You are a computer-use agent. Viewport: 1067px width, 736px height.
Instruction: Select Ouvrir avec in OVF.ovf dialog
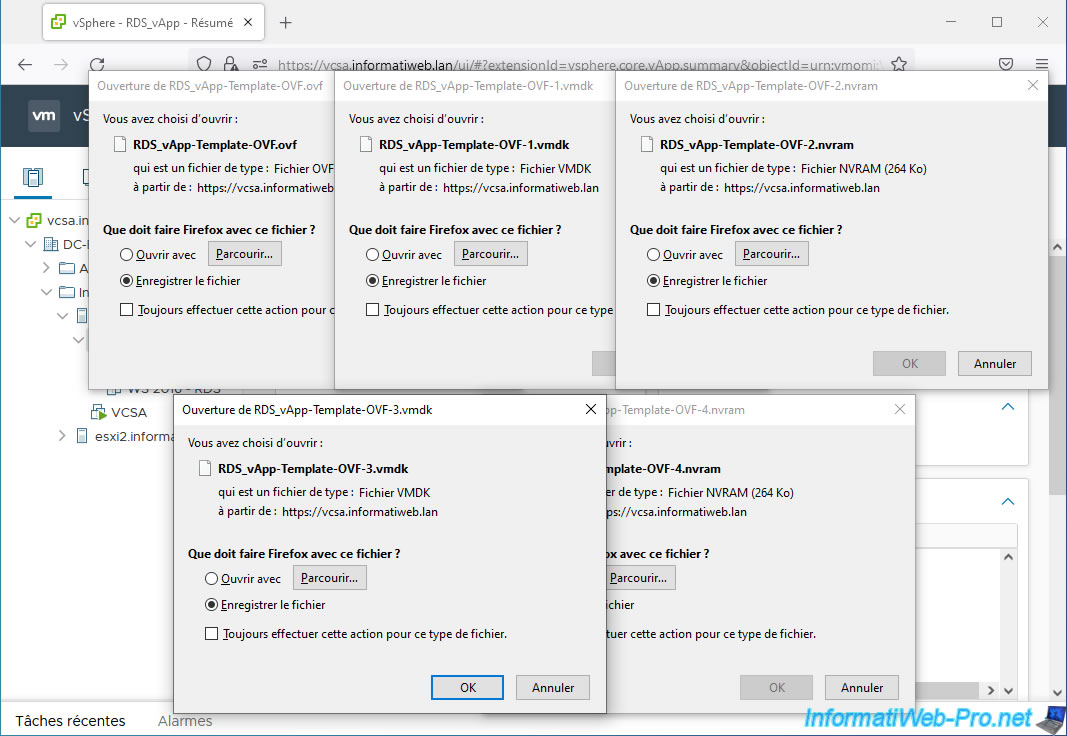click(126, 254)
